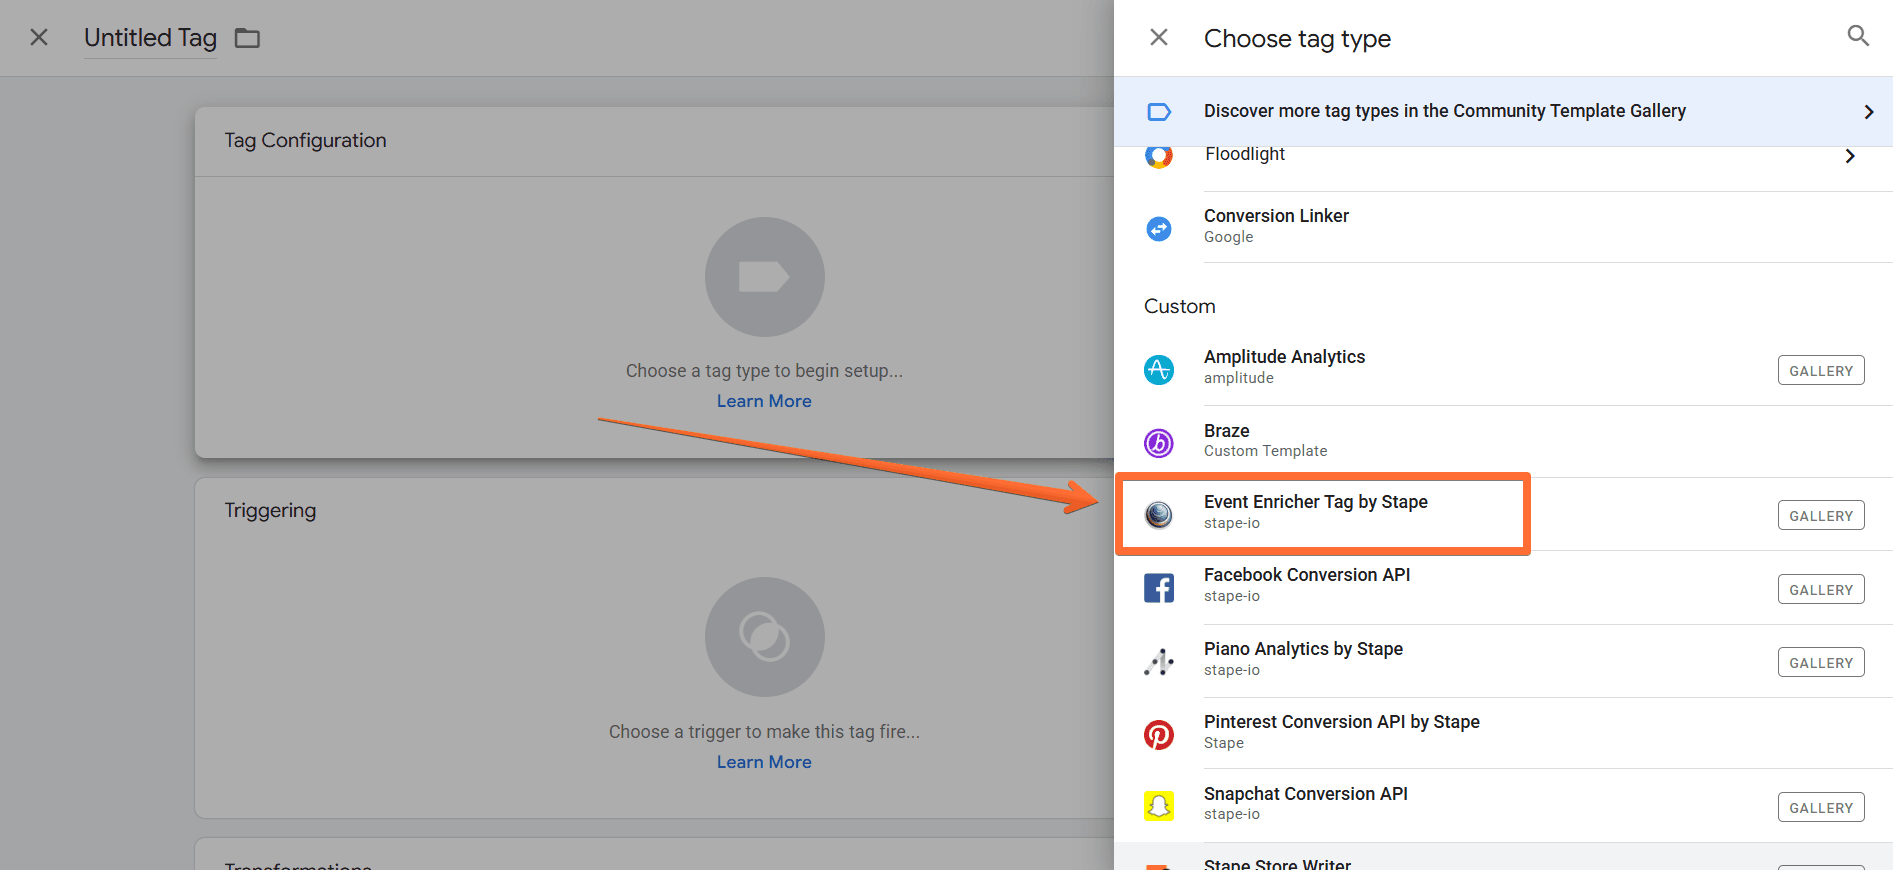Screen dimensions: 1893x870
Task: Click the Triggering placeholder icon
Action: tap(764, 637)
